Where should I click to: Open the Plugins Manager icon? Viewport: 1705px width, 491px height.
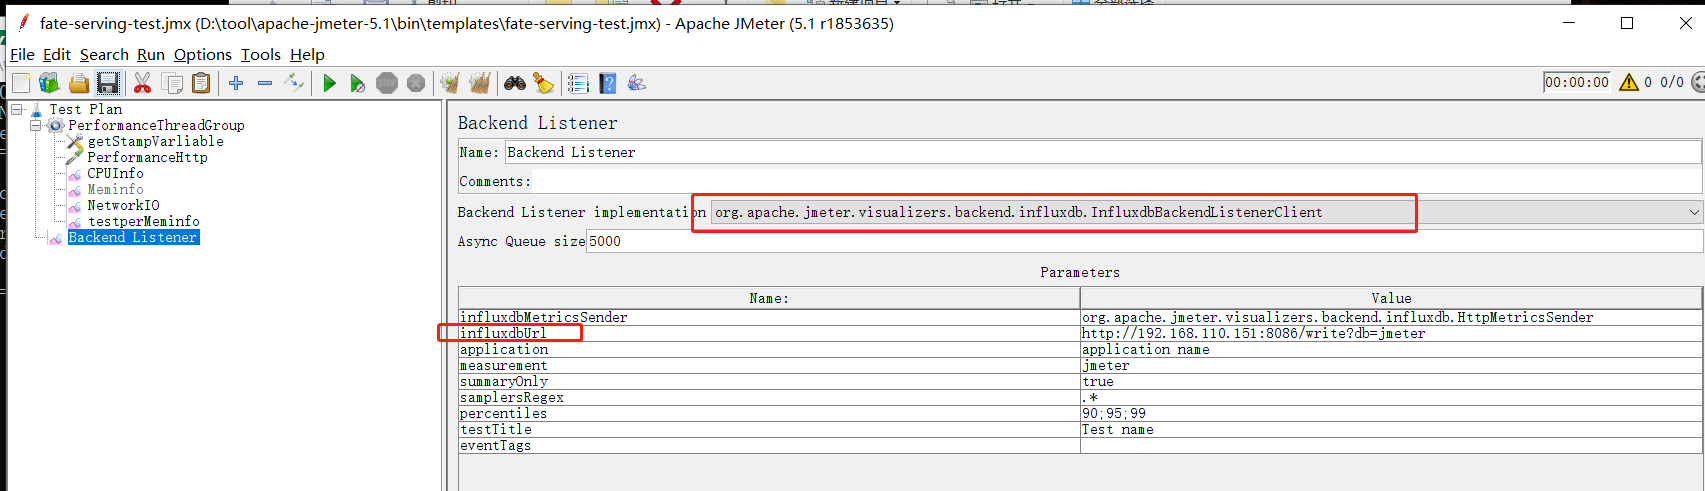pyautogui.click(x=637, y=83)
